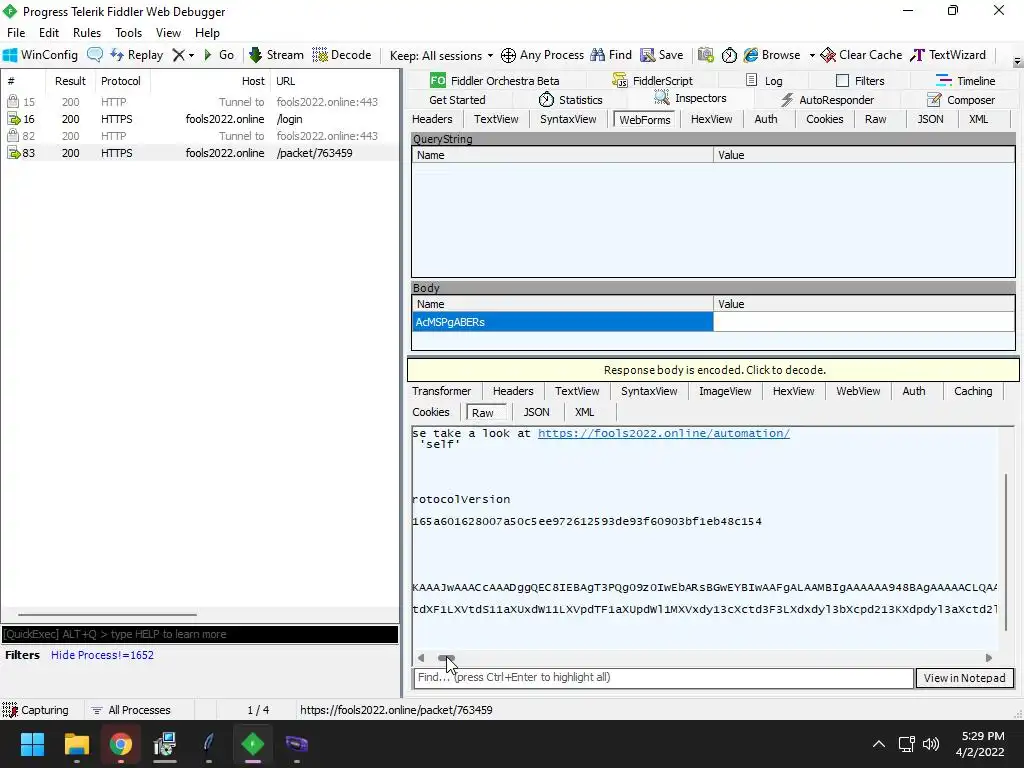Open the Edit menu
This screenshot has height=768, width=1024.
tap(49, 33)
